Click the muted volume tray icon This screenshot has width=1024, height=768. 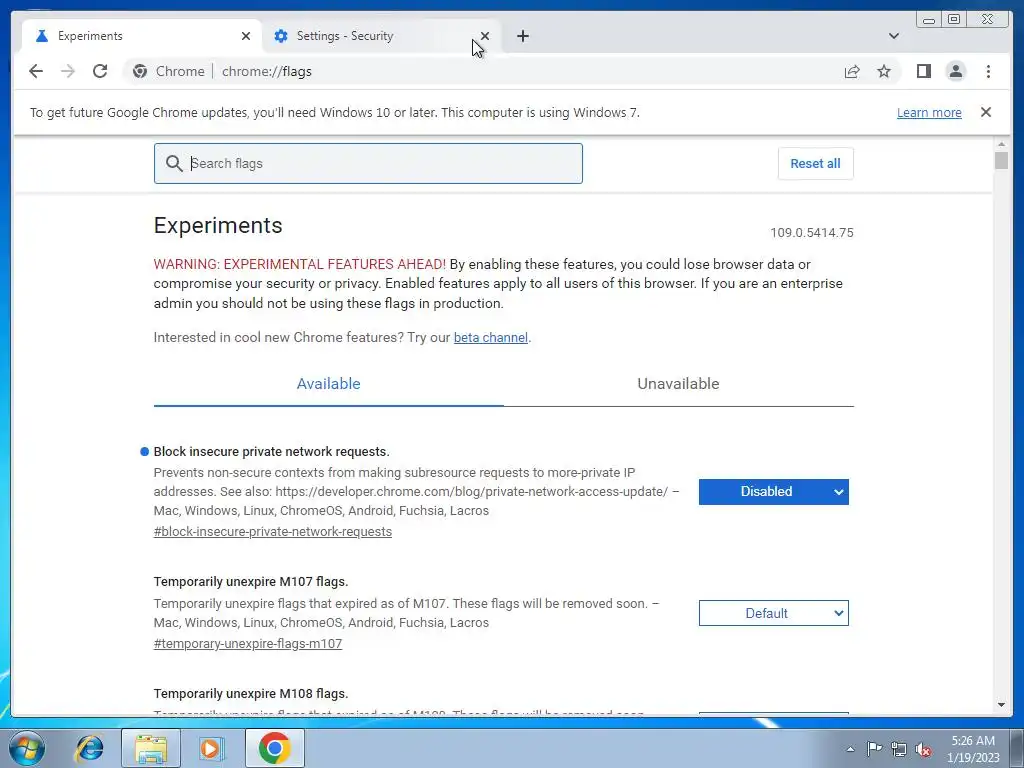(923, 750)
